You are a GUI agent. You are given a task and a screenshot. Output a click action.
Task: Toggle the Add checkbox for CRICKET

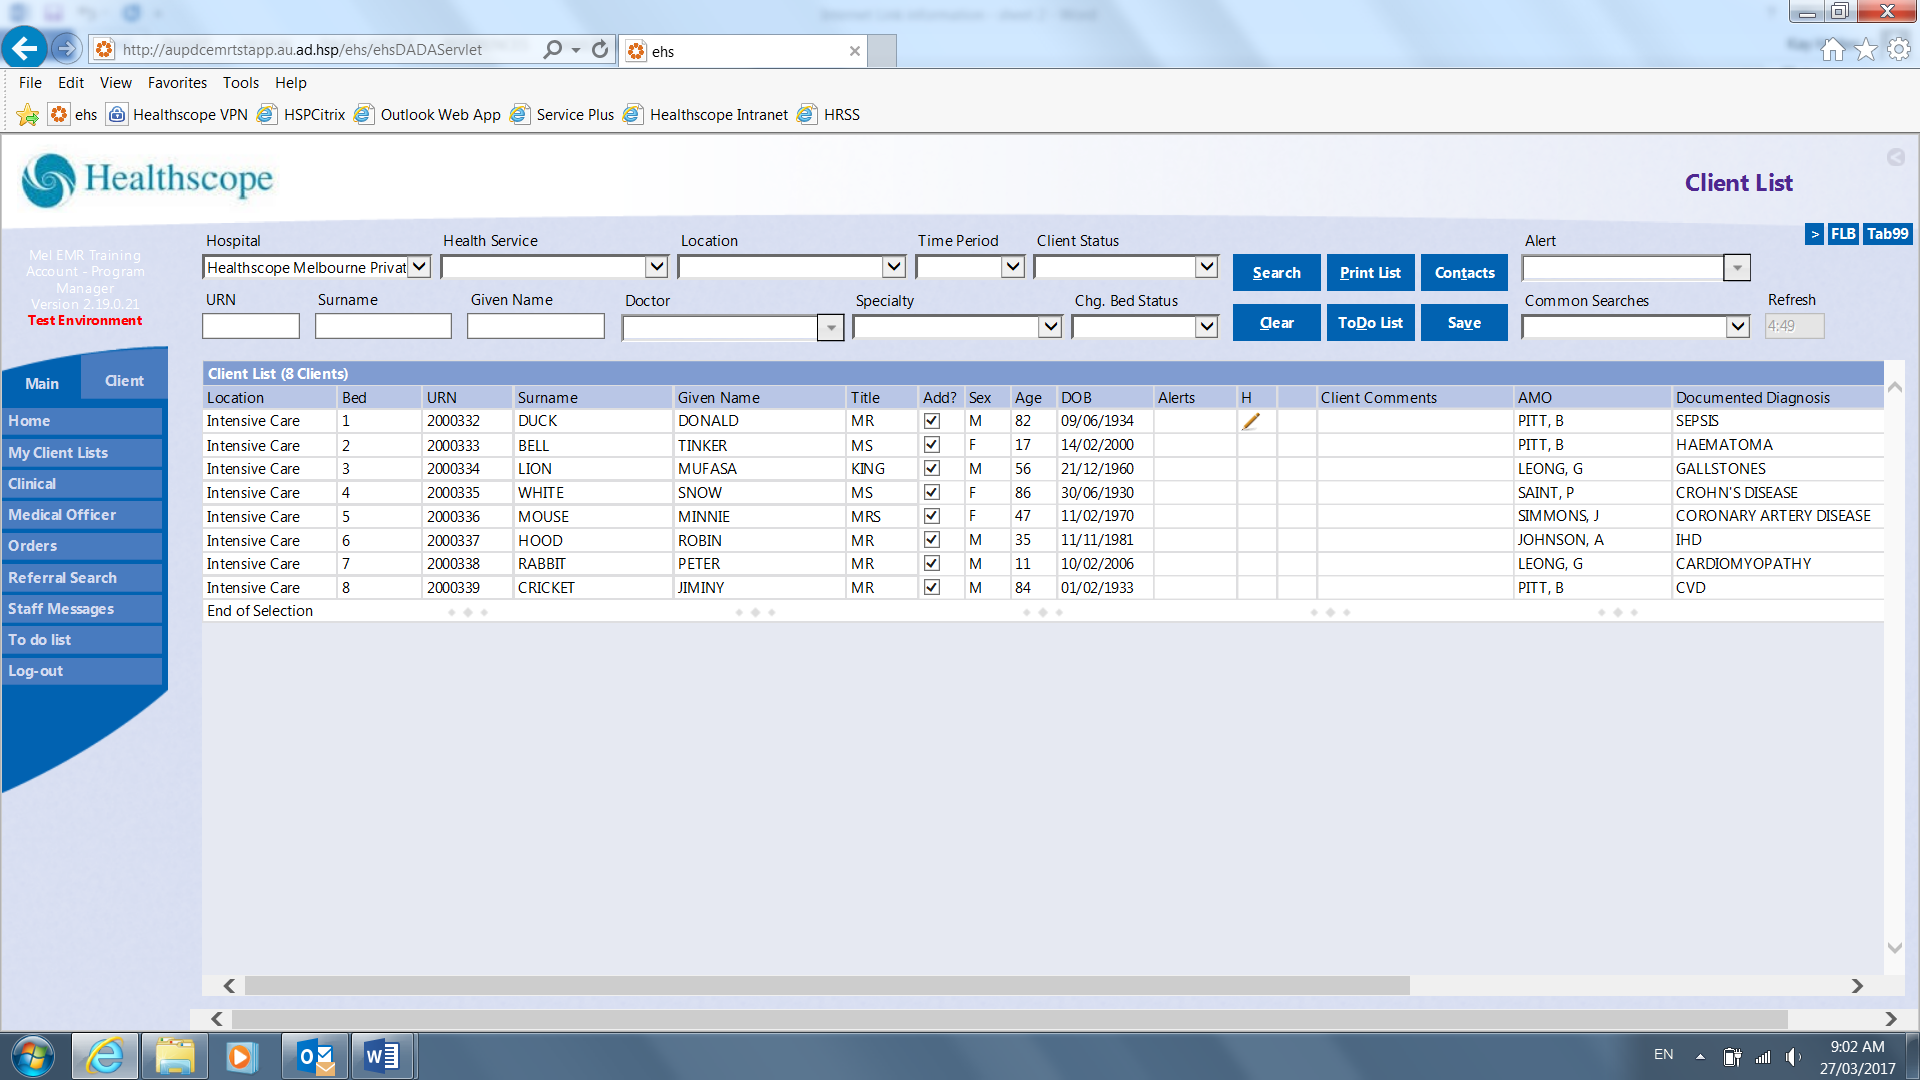pyautogui.click(x=932, y=587)
